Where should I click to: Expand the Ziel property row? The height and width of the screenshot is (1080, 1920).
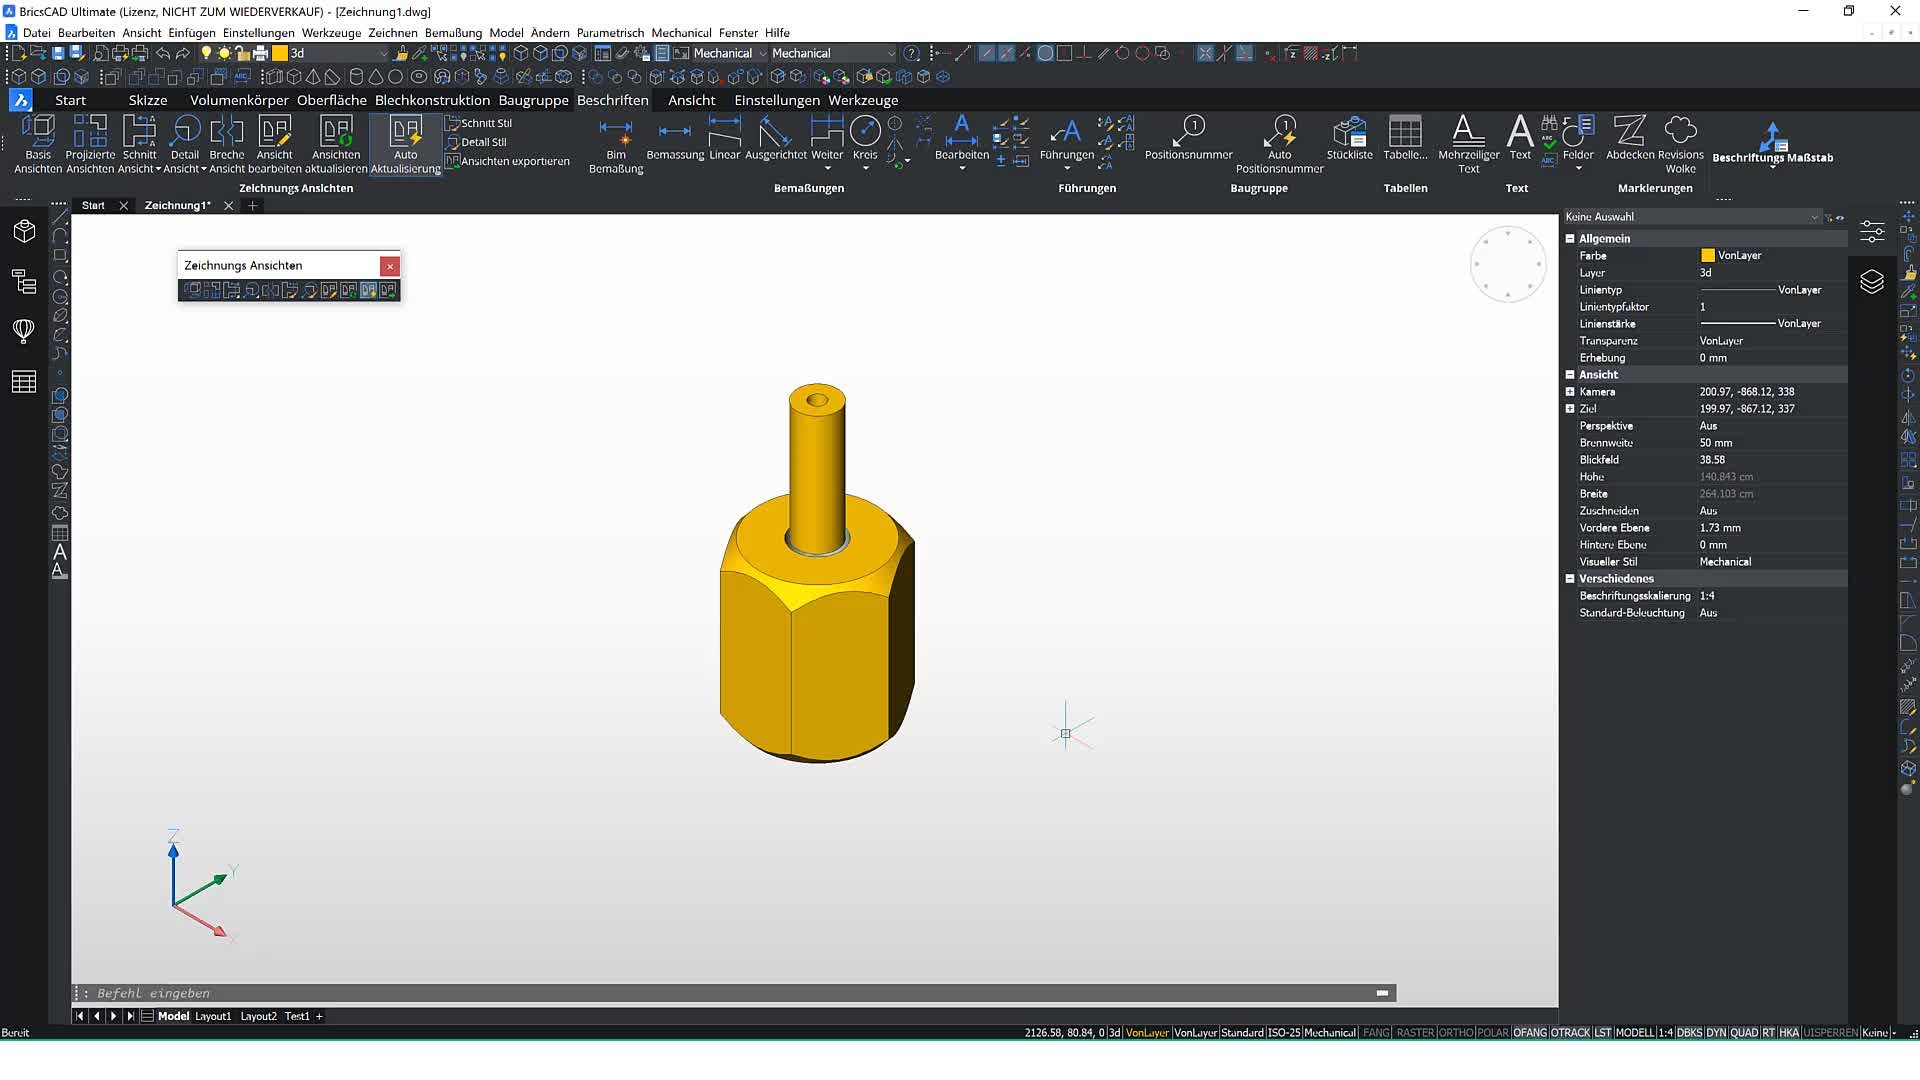coord(1570,409)
